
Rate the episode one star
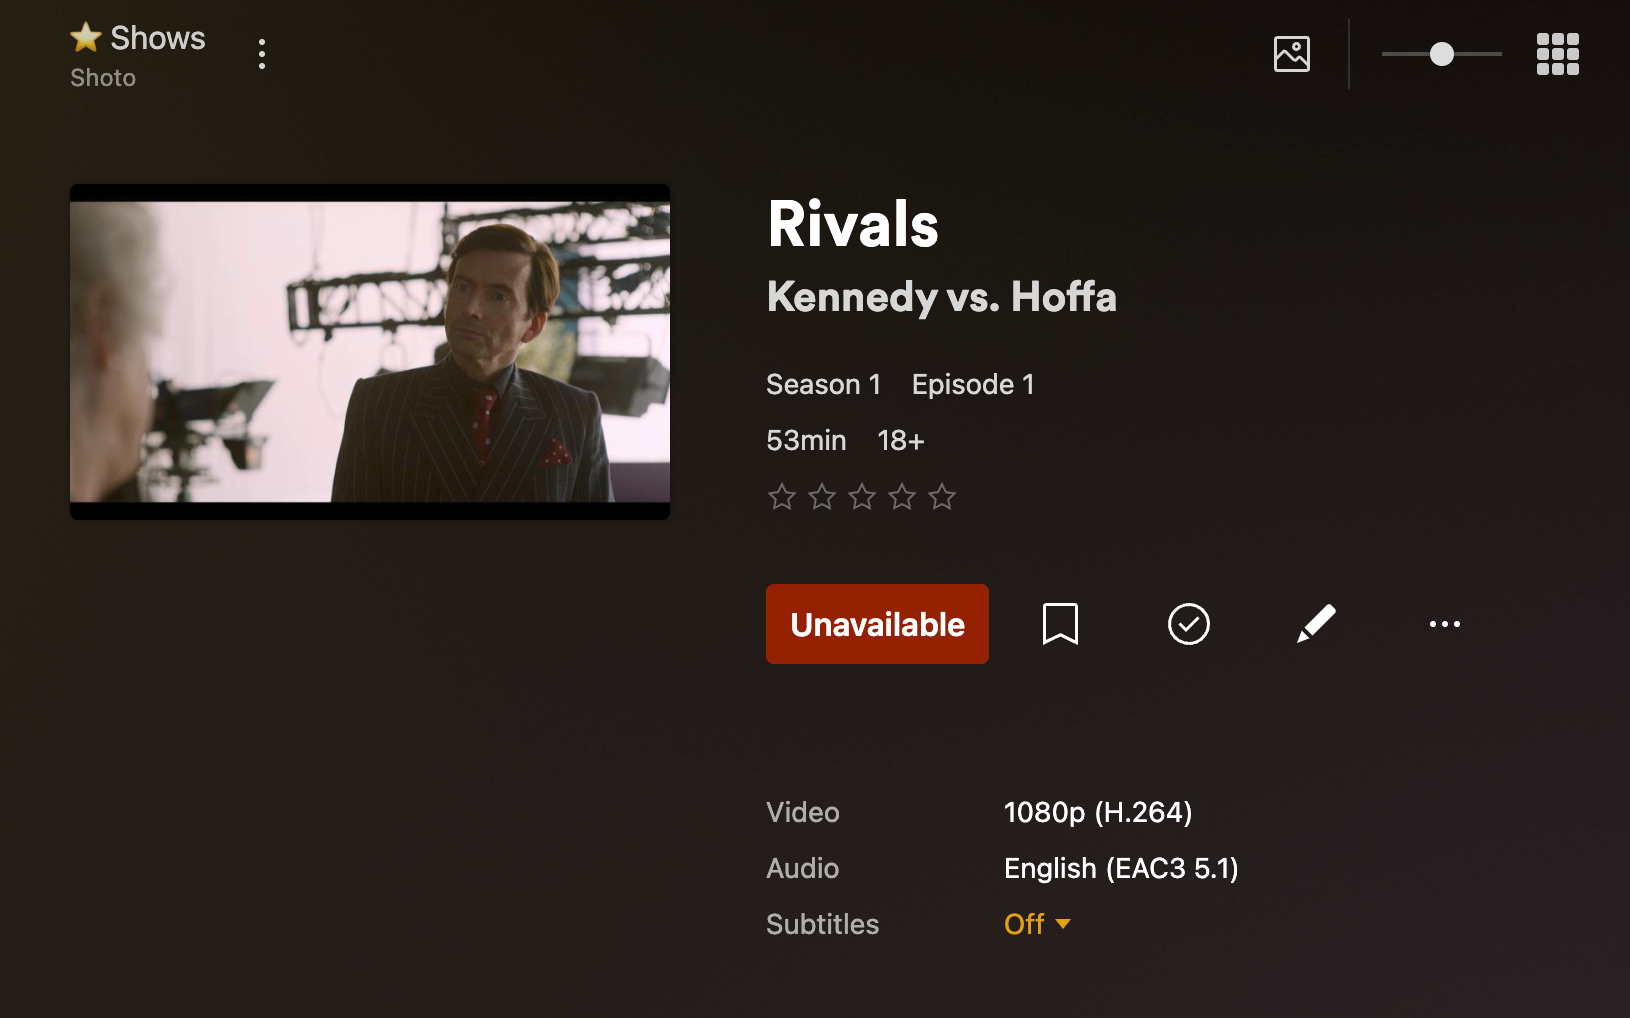(x=782, y=497)
